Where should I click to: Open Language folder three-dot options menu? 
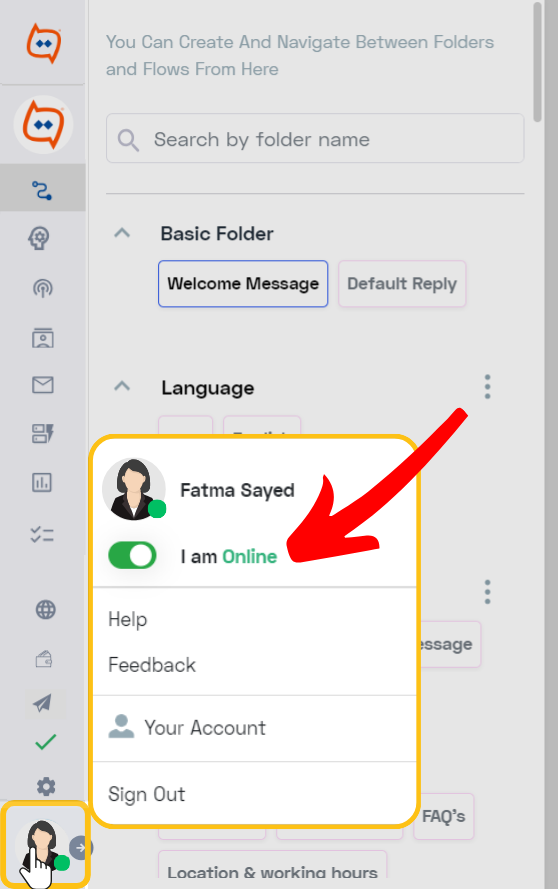point(487,387)
